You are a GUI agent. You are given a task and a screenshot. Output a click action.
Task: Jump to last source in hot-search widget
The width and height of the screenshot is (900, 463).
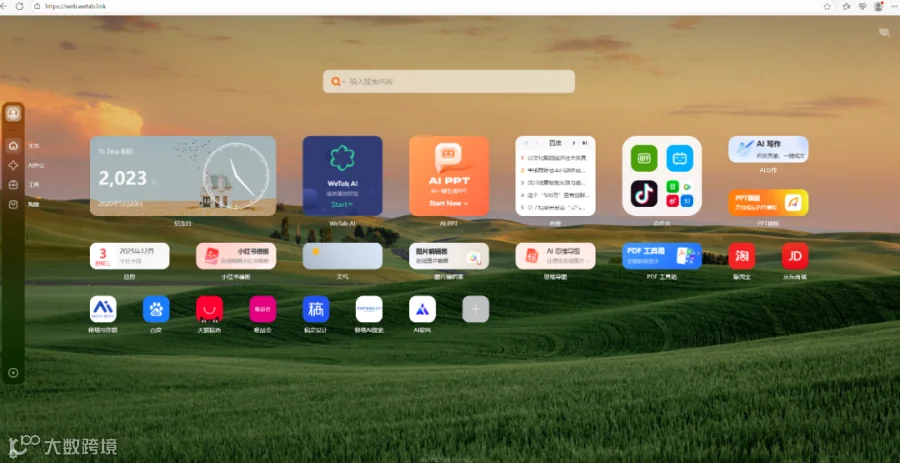585,142
